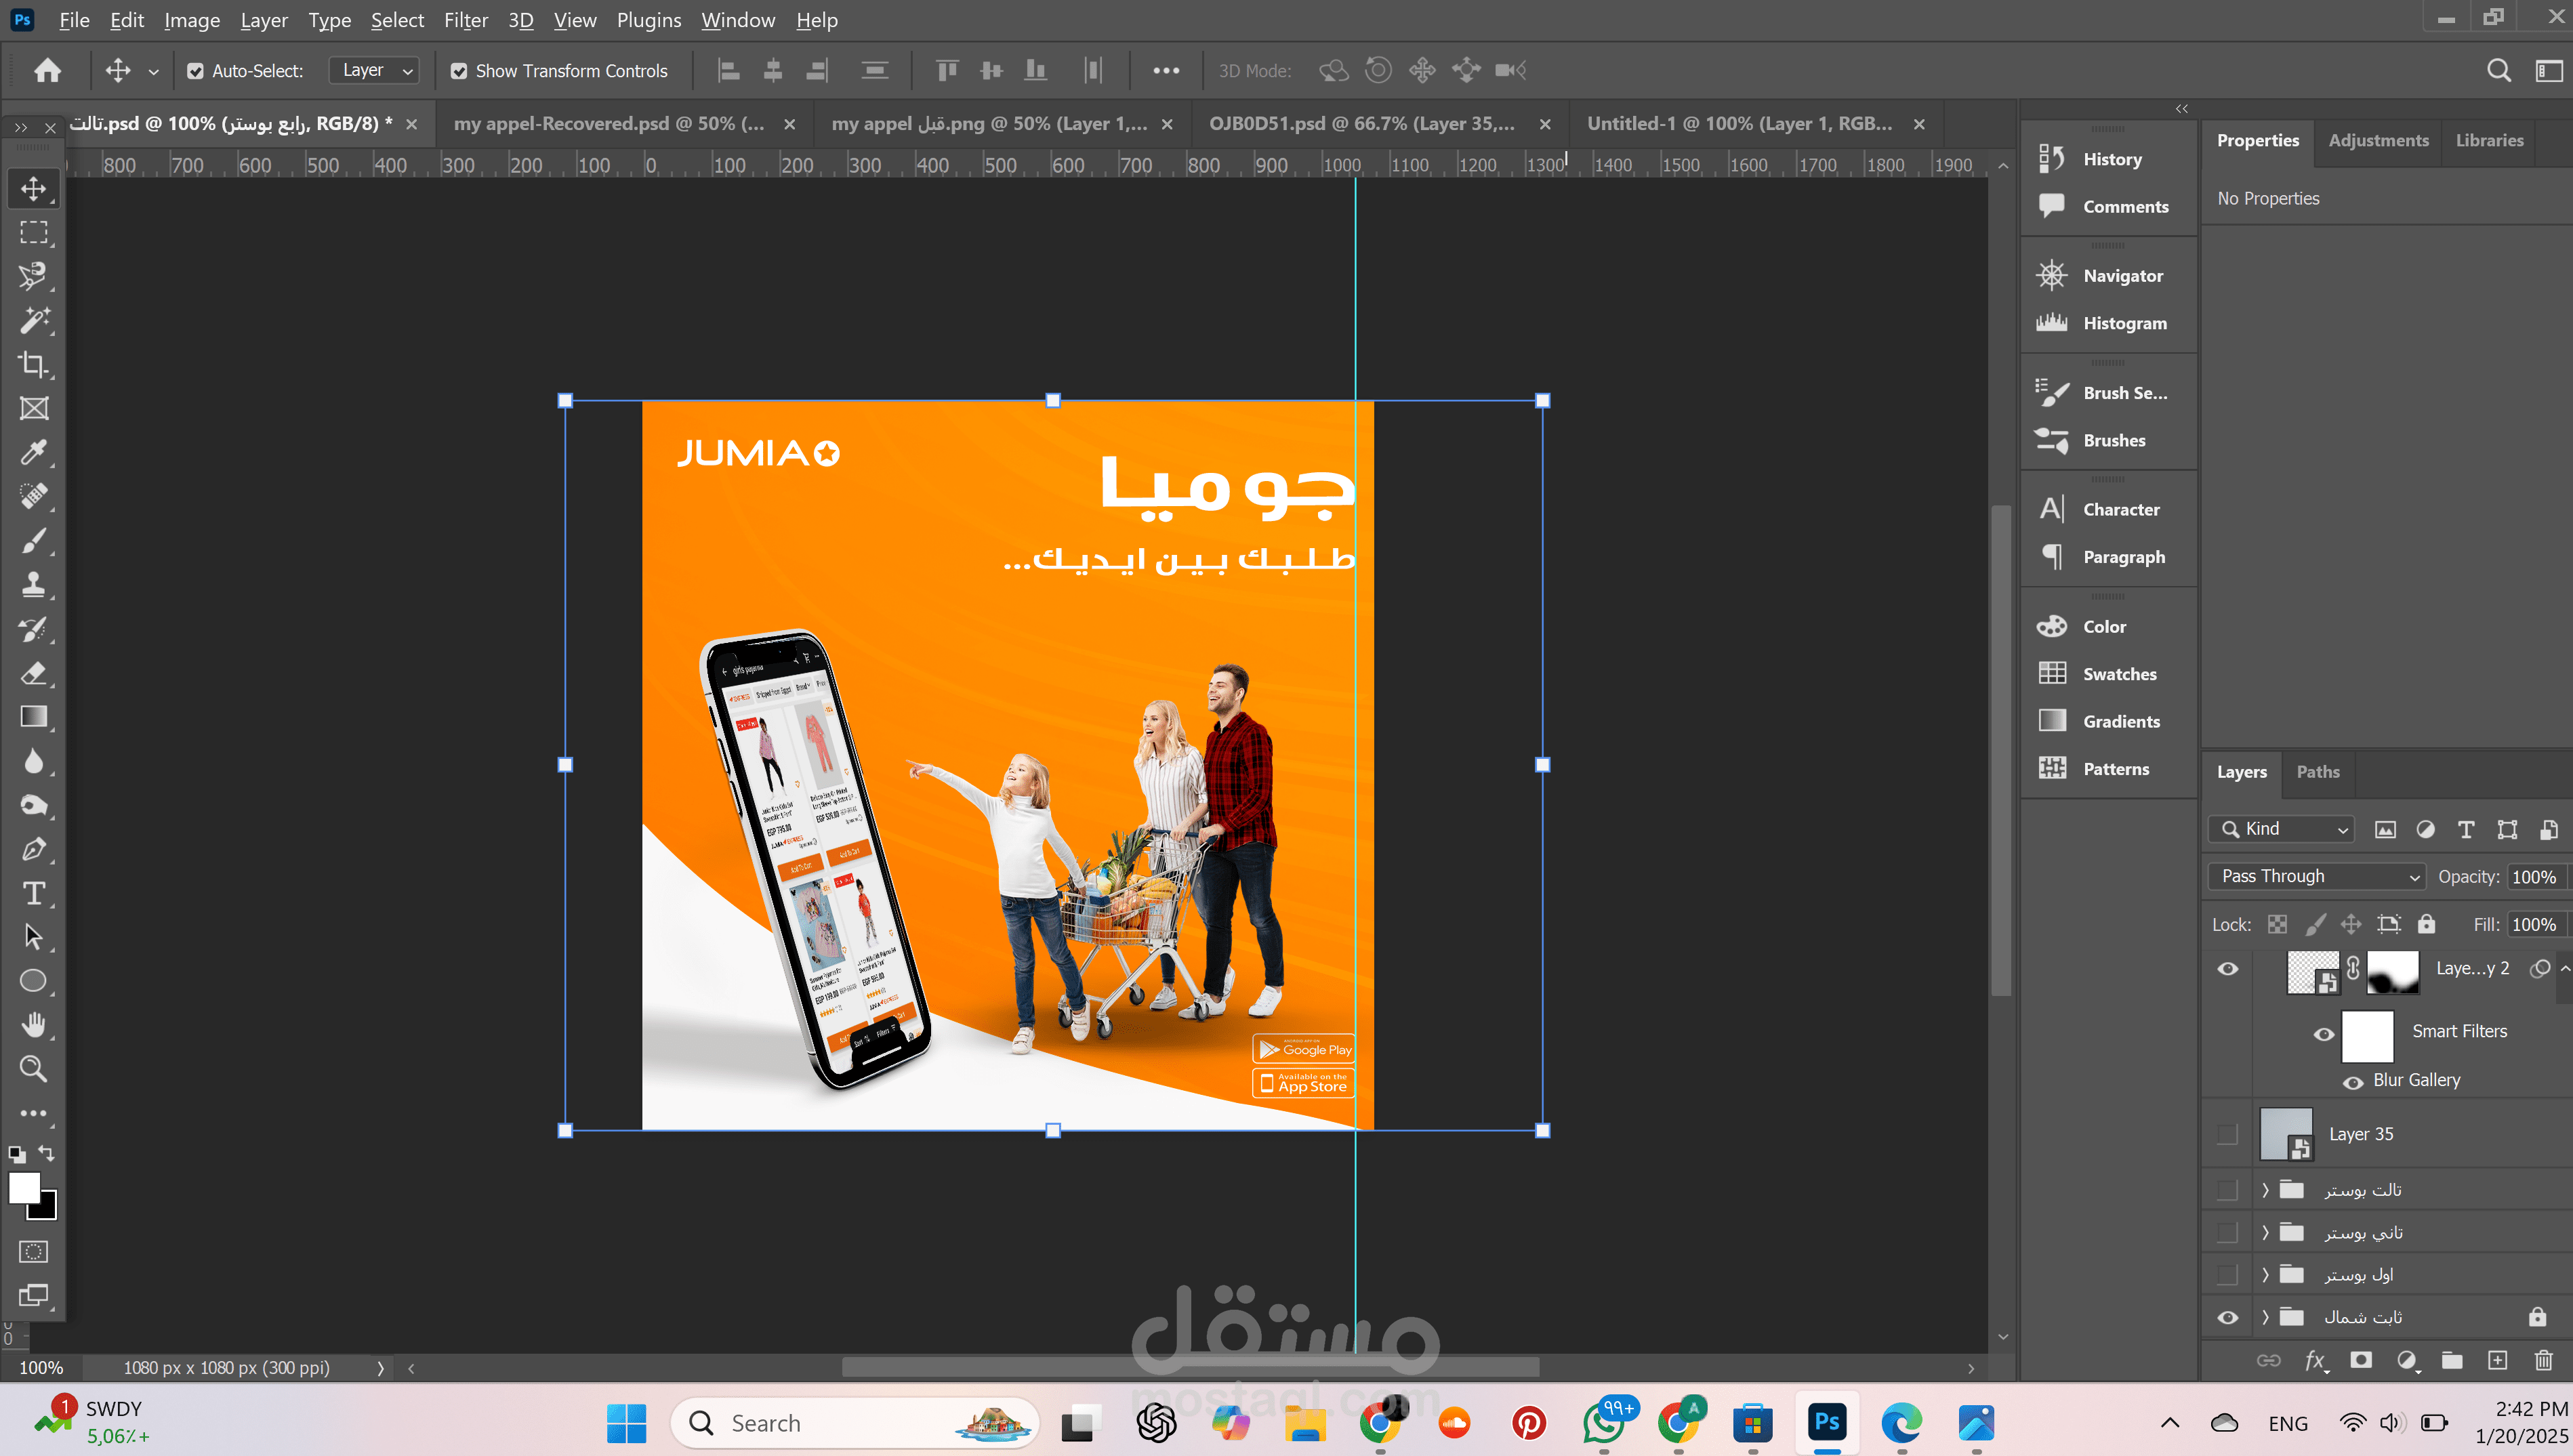Select the Crop tool
This screenshot has height=1456, width=2573.
34,364
